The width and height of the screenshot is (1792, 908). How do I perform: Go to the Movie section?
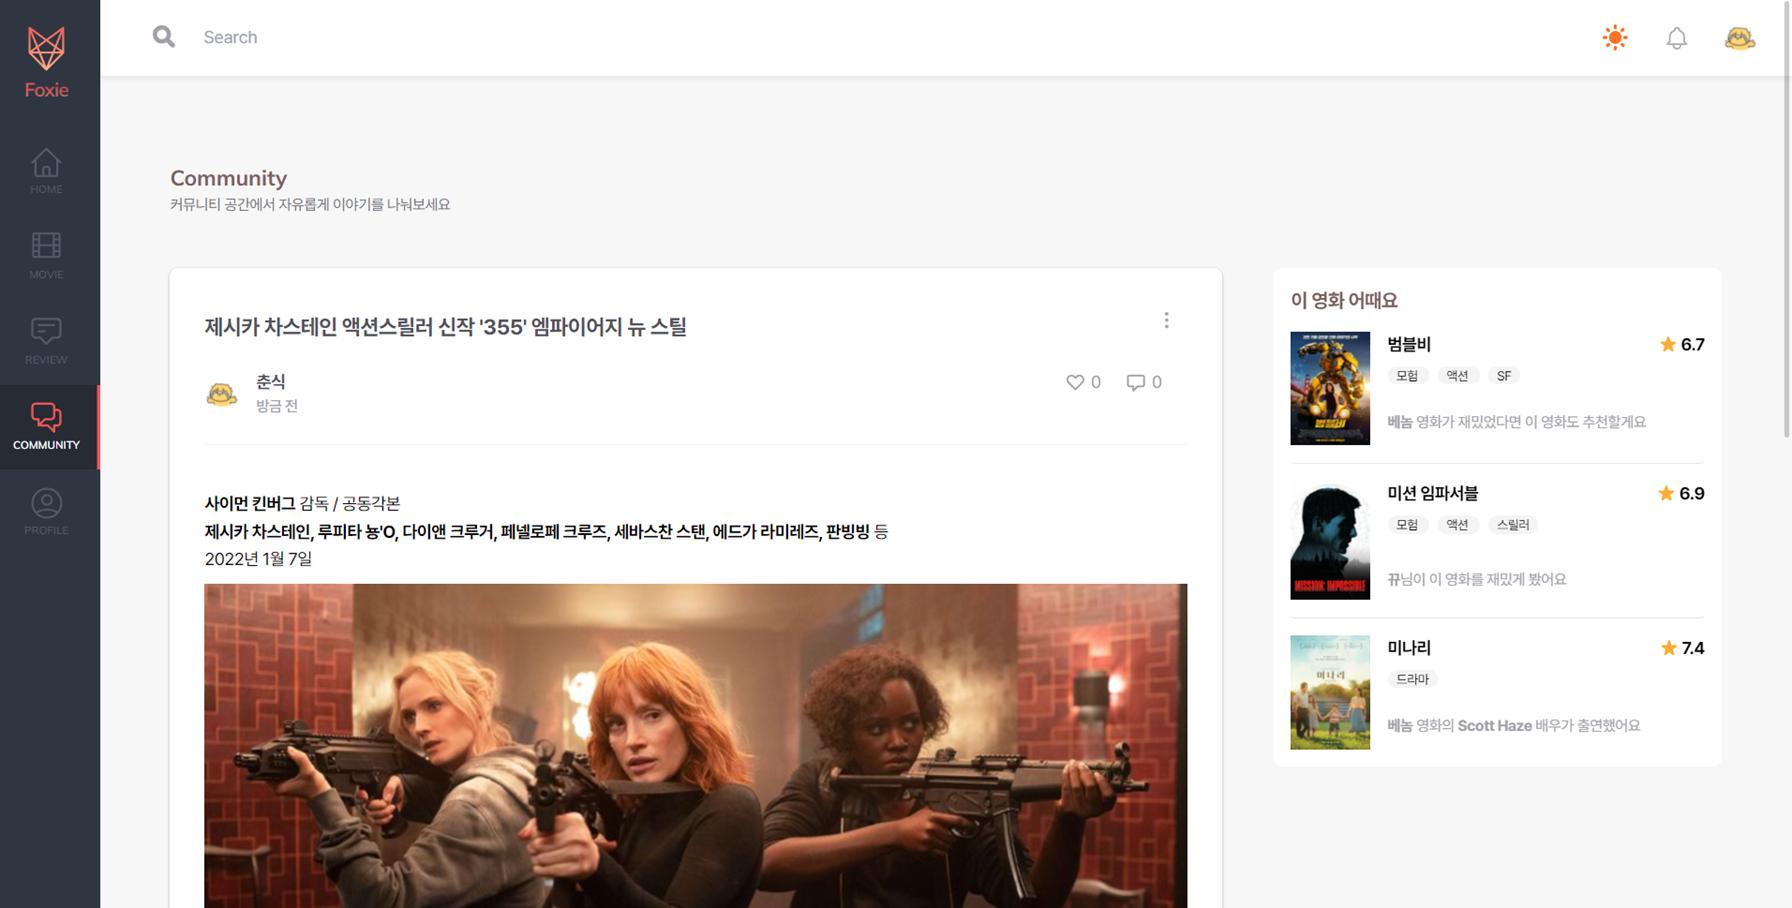point(46,256)
